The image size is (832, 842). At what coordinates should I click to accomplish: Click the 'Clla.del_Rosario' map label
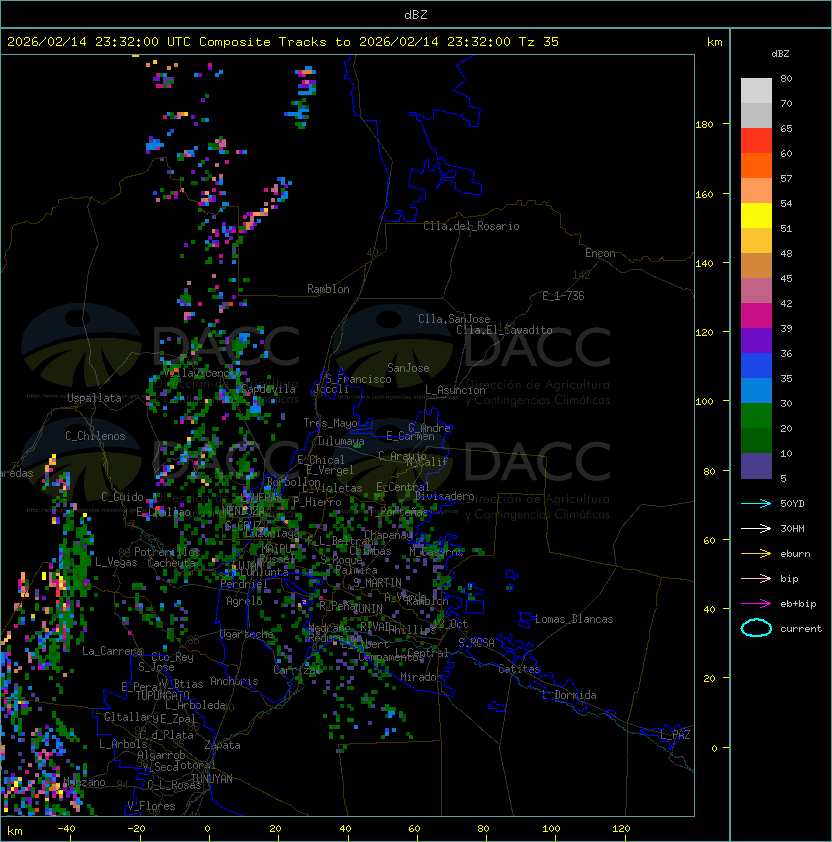471,226
